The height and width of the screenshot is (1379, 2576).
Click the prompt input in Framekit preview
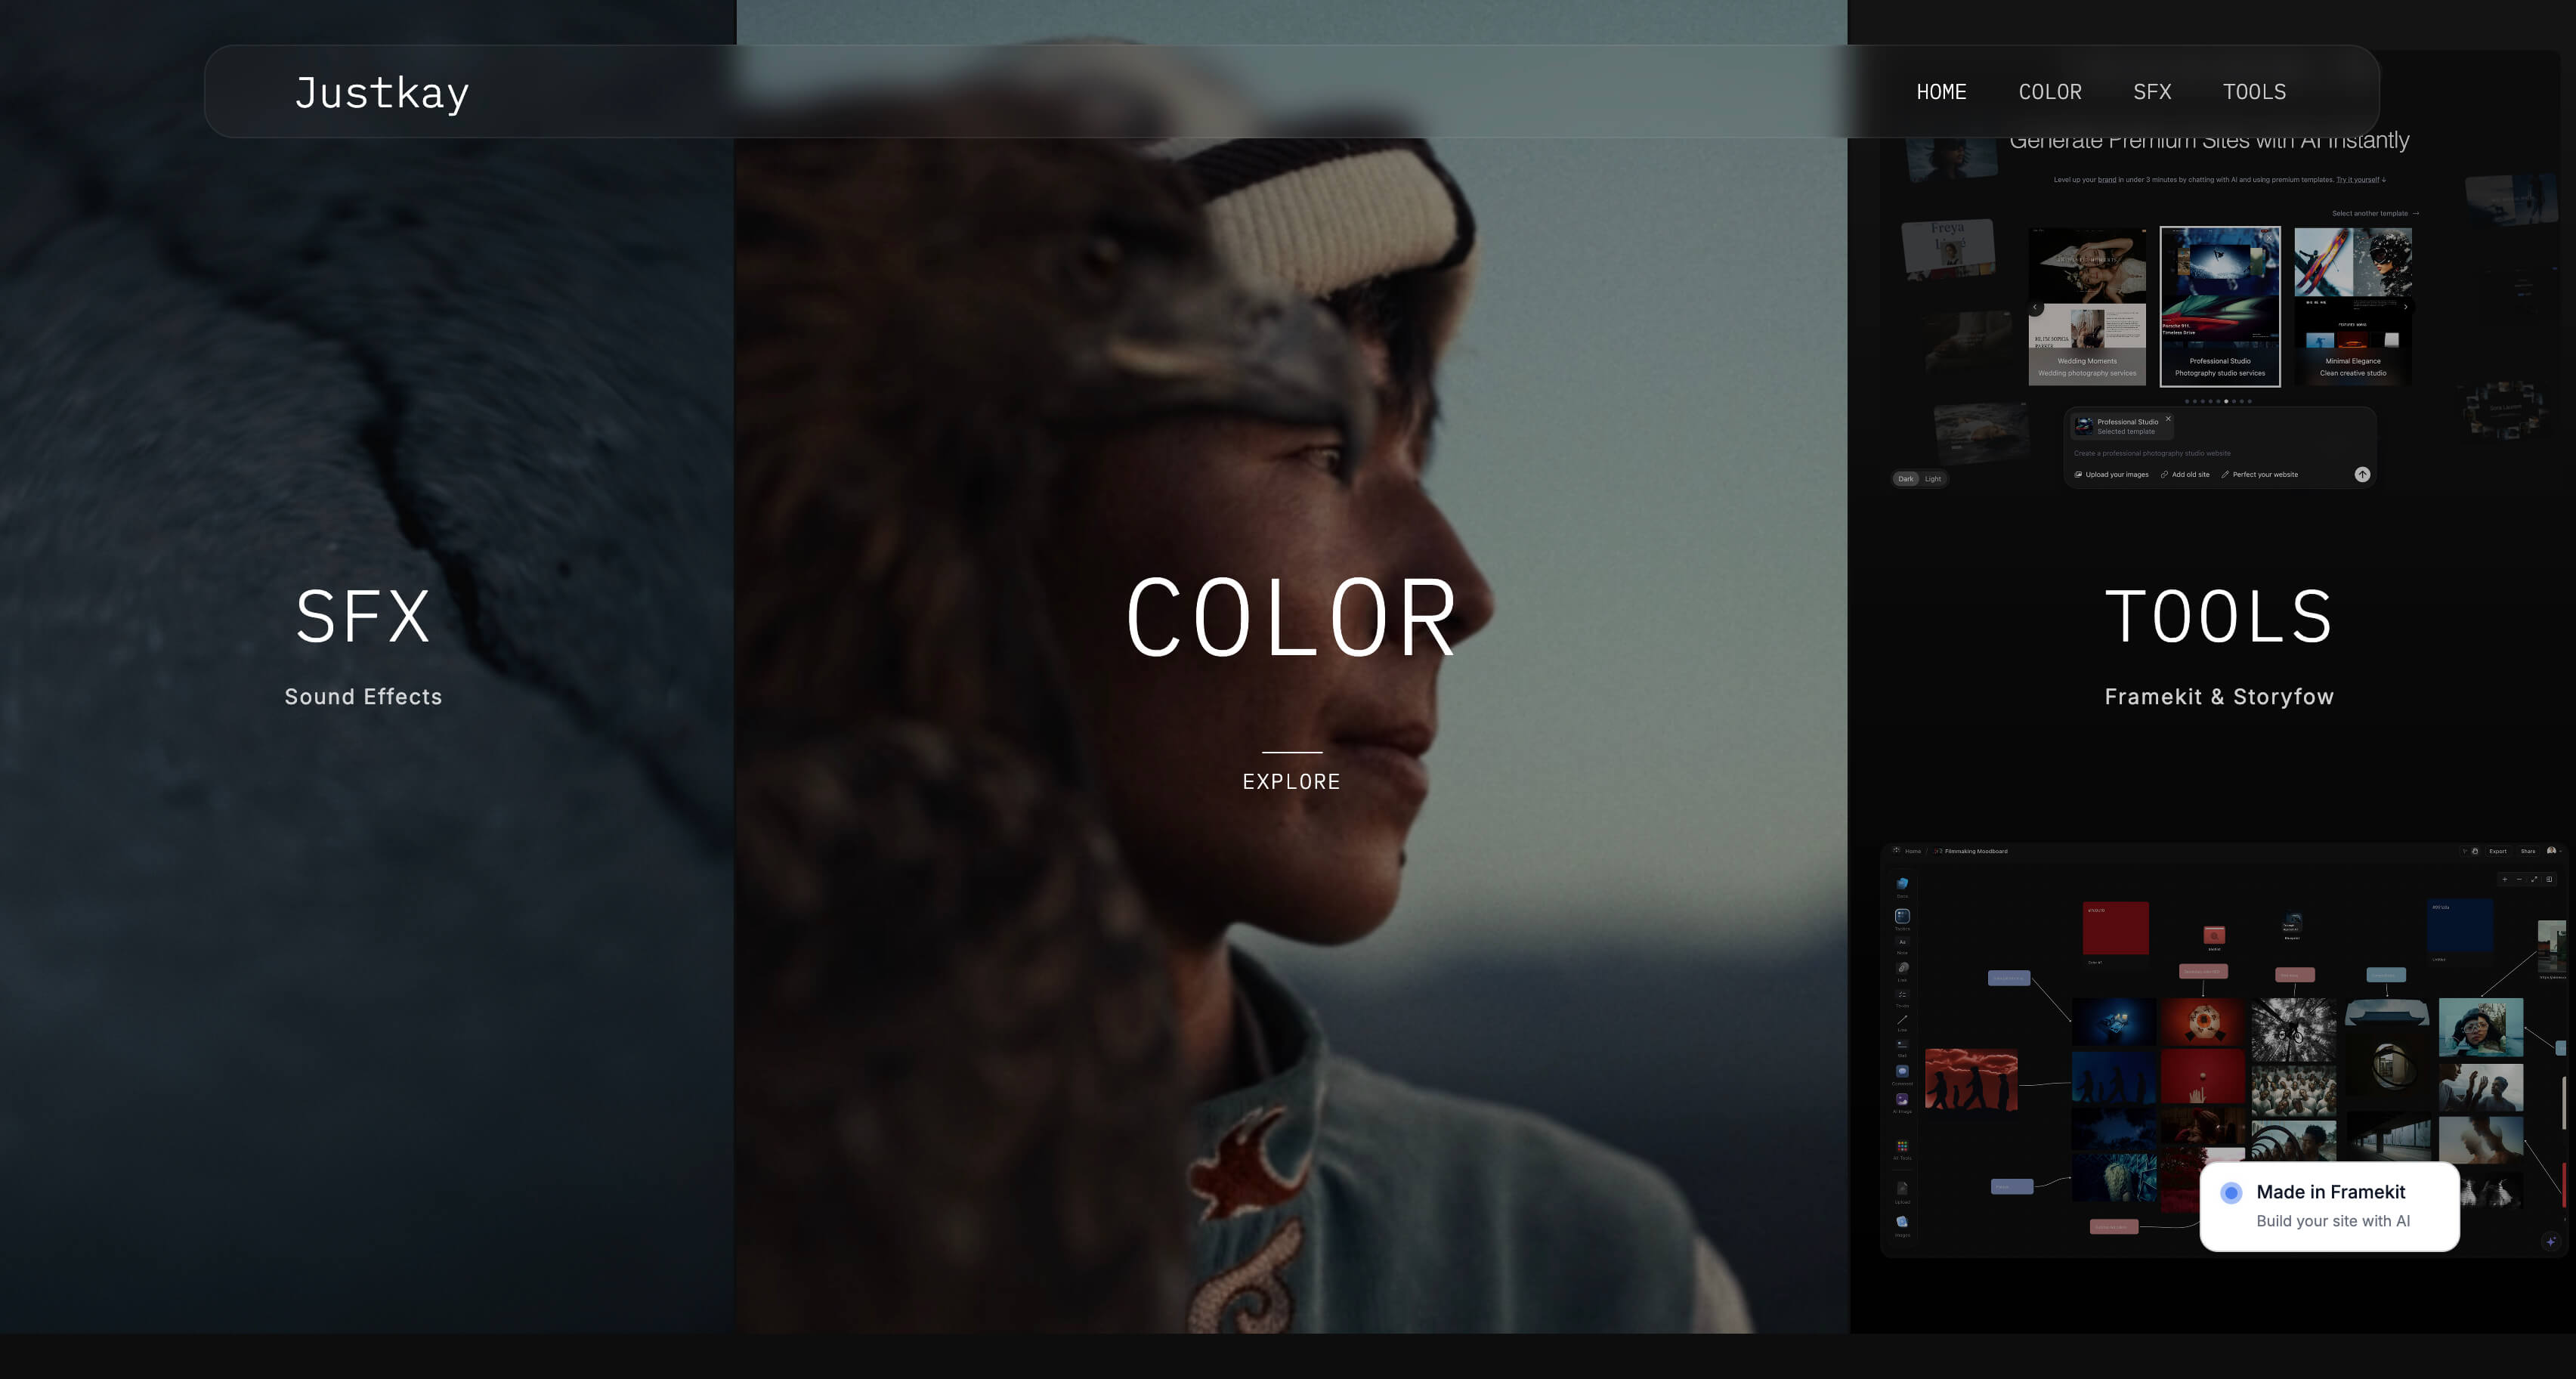(2220, 453)
